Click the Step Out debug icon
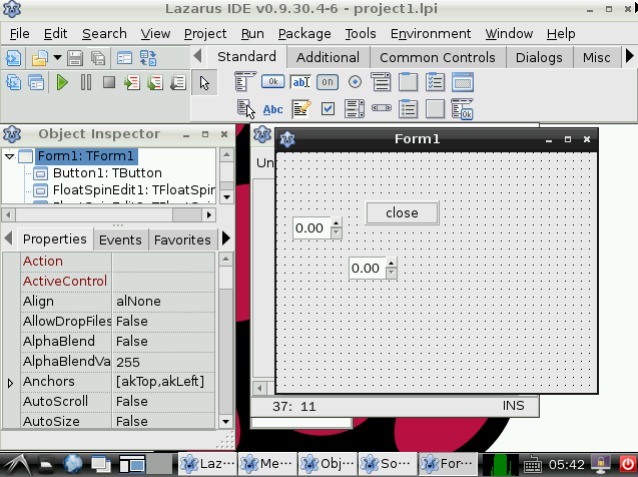 tap(178, 83)
